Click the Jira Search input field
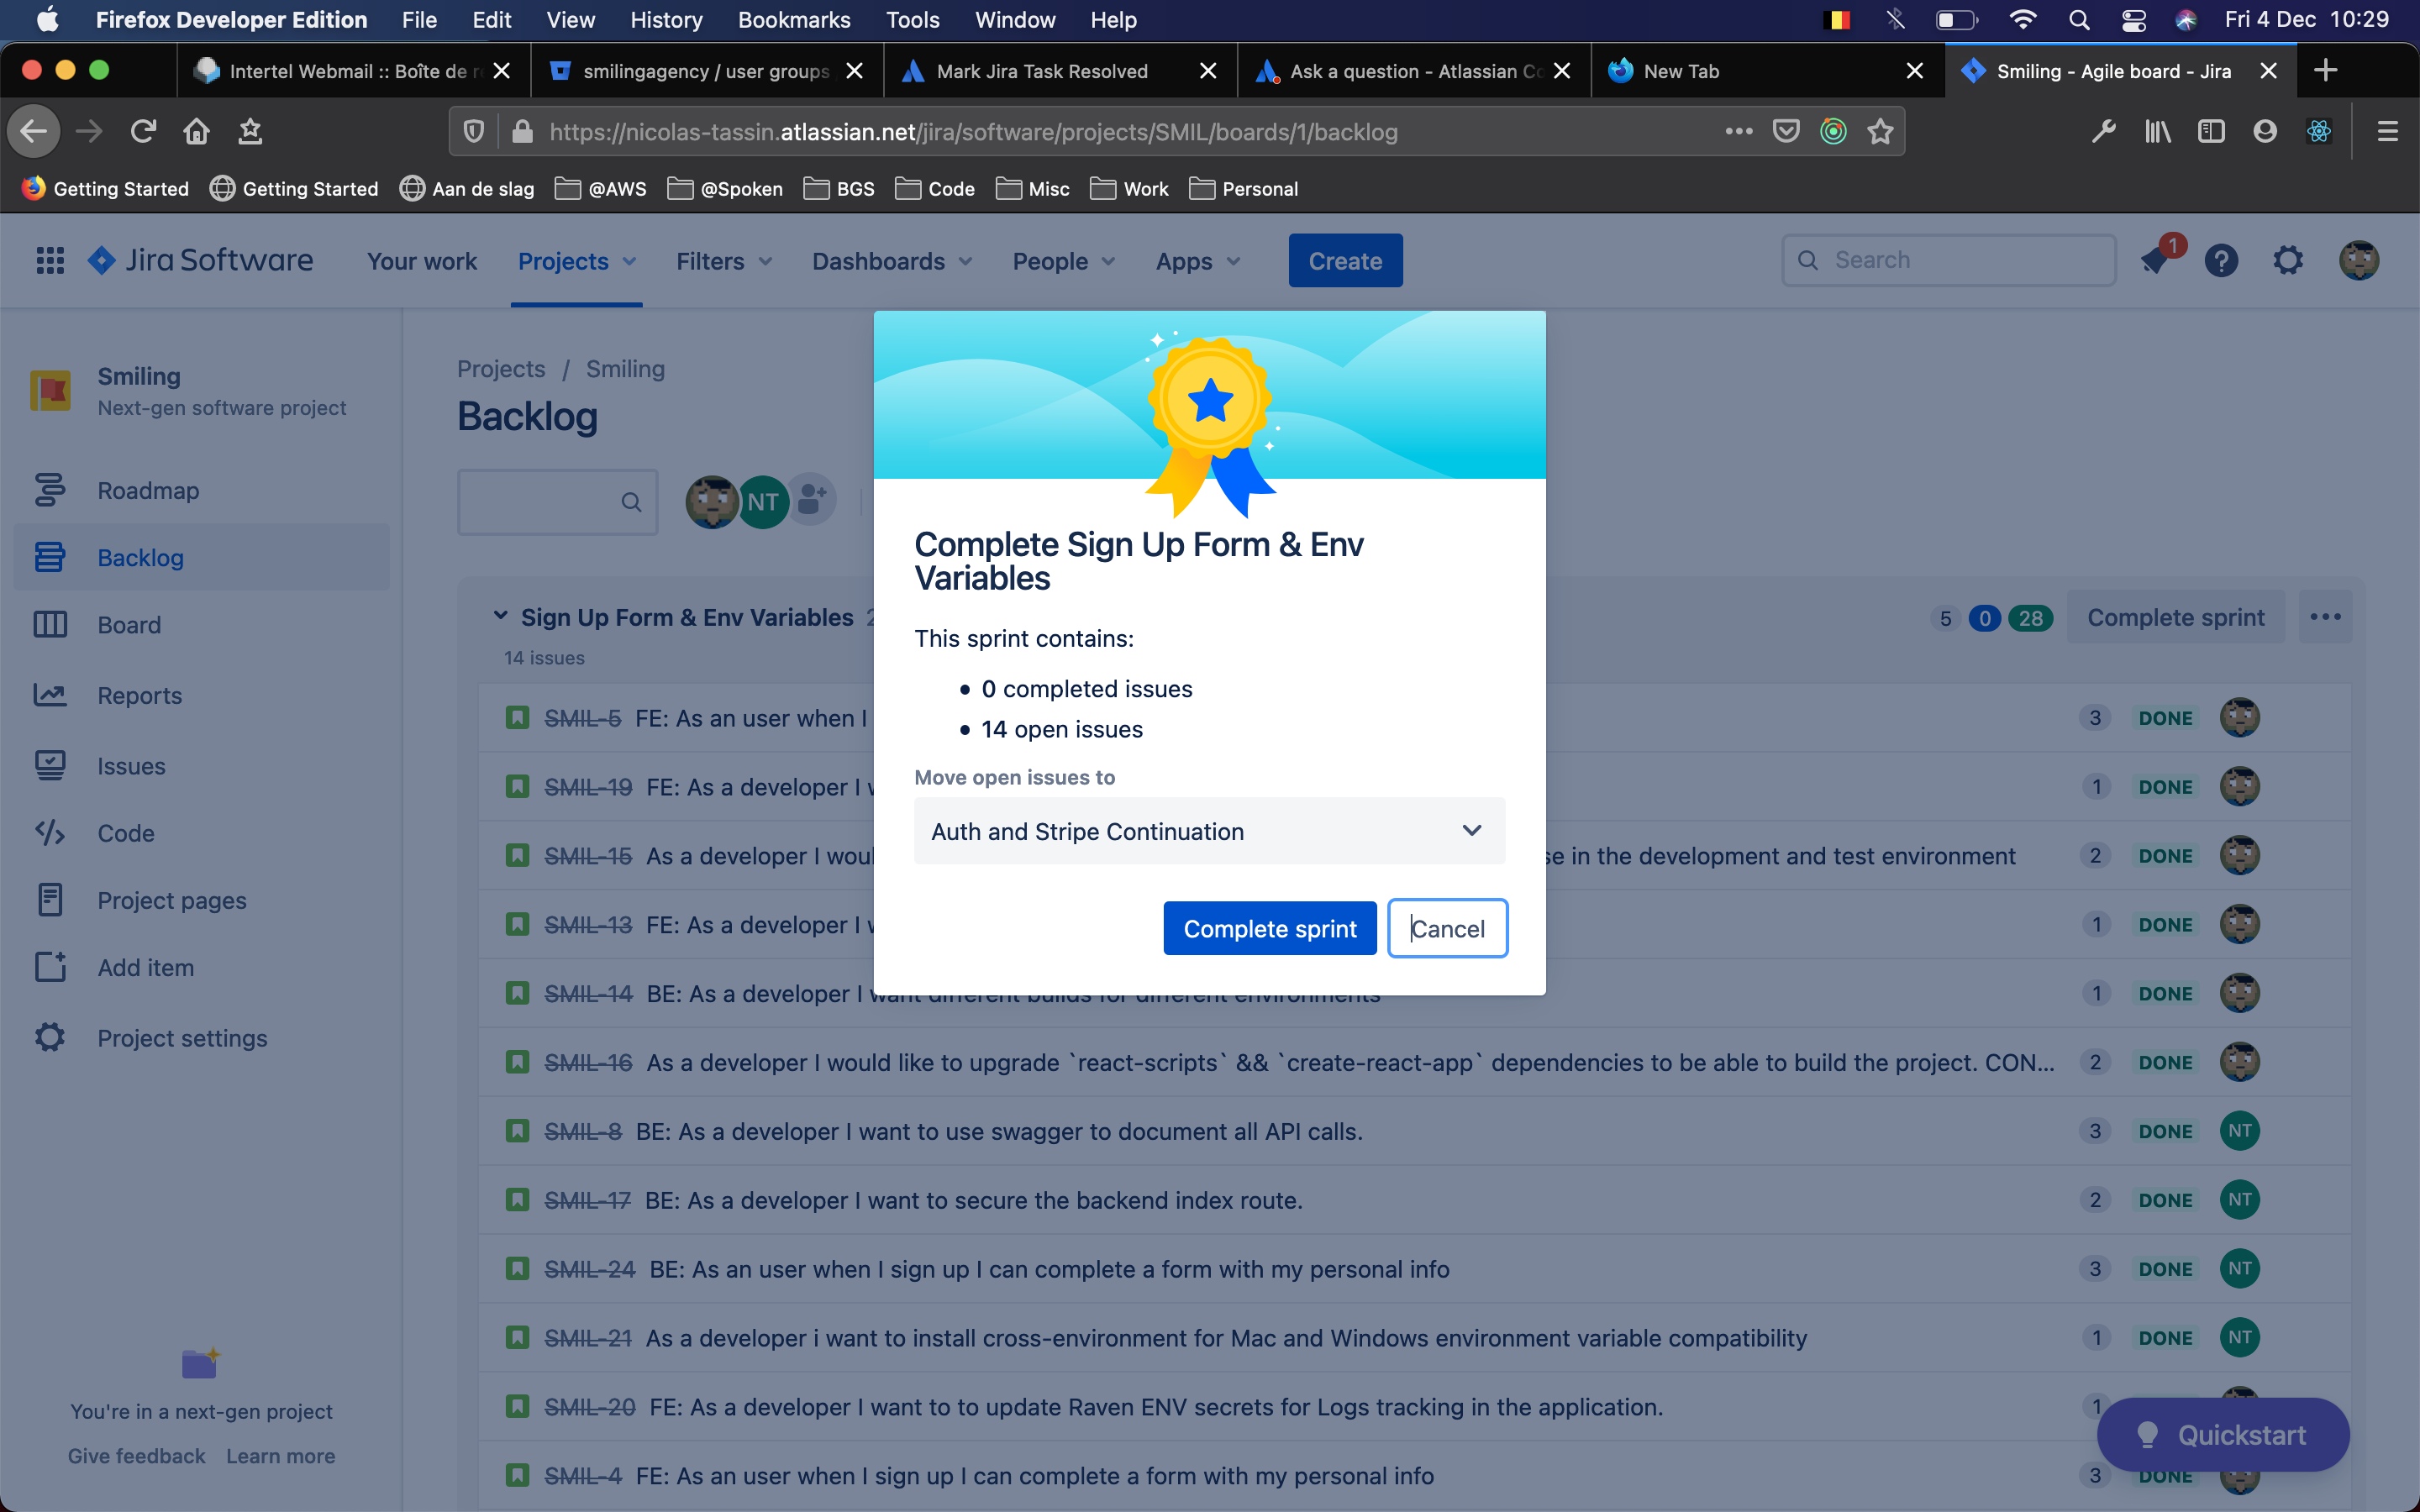The image size is (2420, 1512). pyautogui.click(x=1948, y=260)
